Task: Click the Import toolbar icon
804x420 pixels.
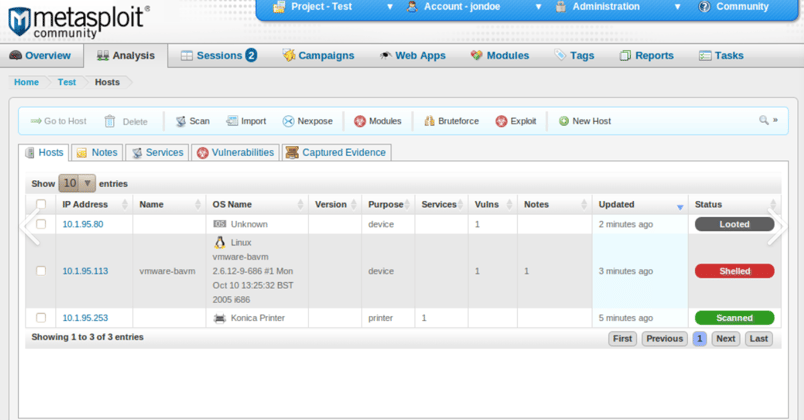Action: point(232,121)
